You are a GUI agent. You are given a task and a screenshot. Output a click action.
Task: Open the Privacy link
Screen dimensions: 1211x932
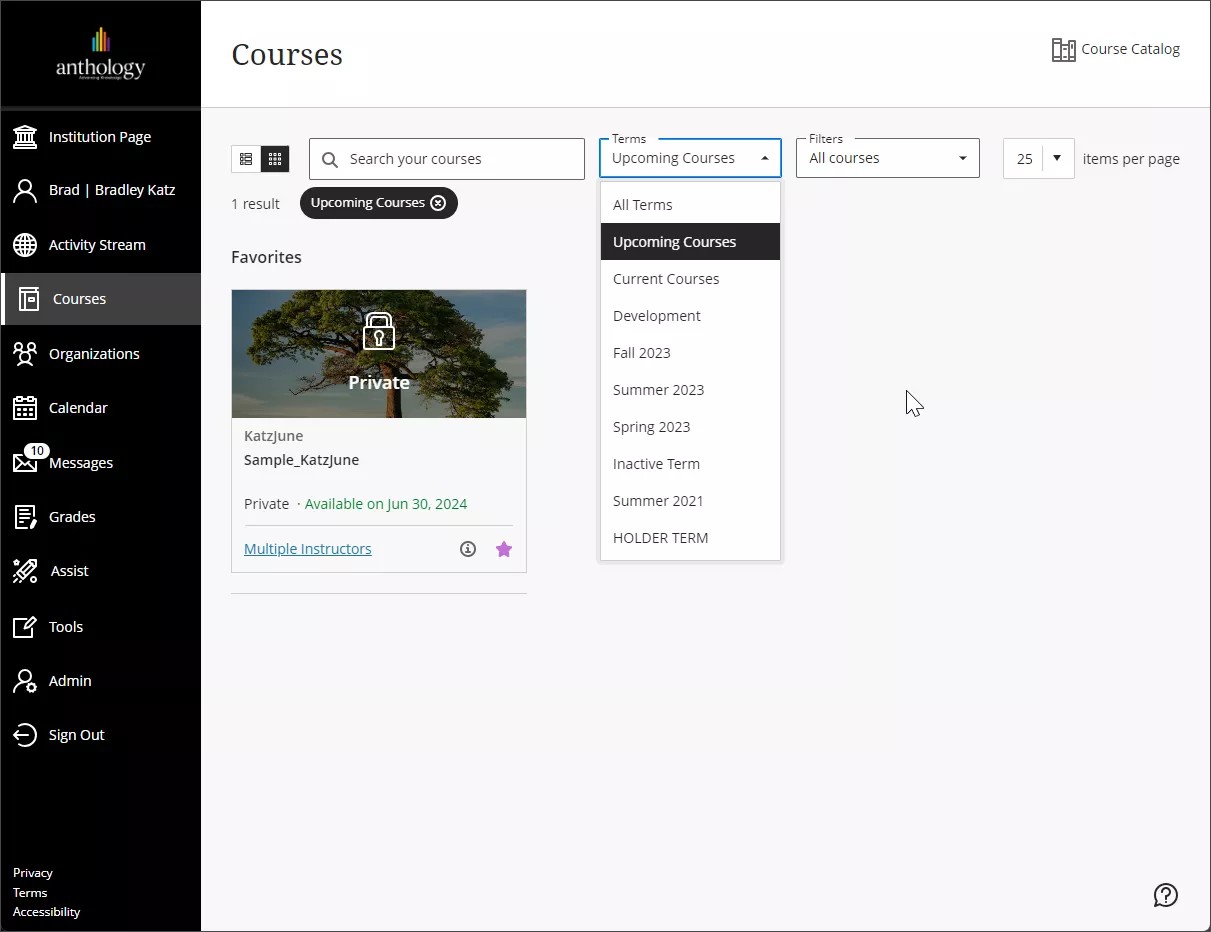[x=32, y=872]
